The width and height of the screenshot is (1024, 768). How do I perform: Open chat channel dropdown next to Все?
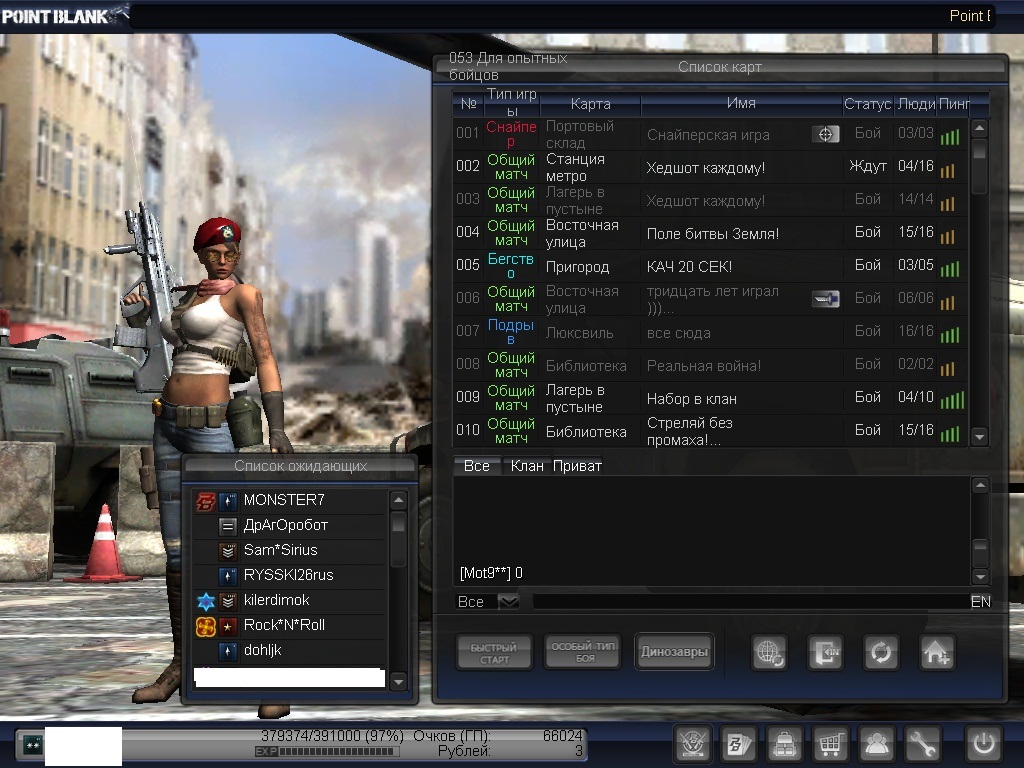(x=508, y=602)
